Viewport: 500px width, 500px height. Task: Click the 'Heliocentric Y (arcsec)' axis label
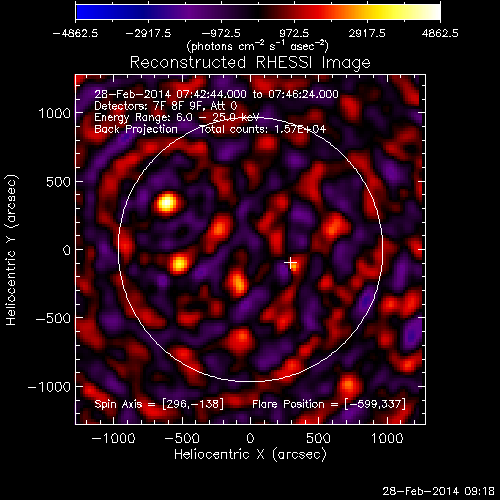tap(11, 250)
